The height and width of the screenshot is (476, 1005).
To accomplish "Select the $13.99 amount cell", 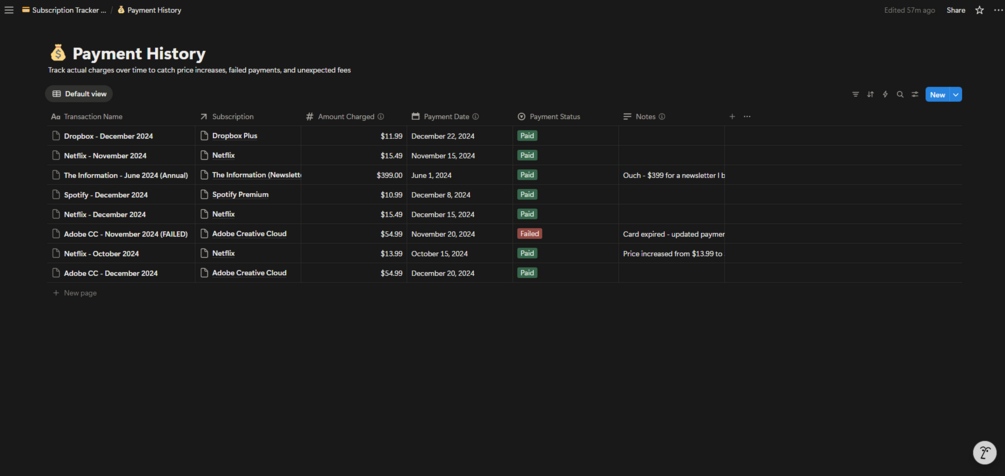I will click(354, 253).
